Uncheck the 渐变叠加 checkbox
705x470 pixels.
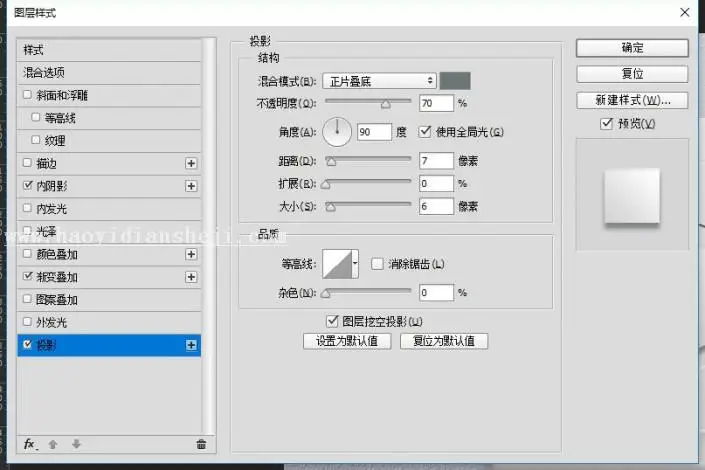27,276
